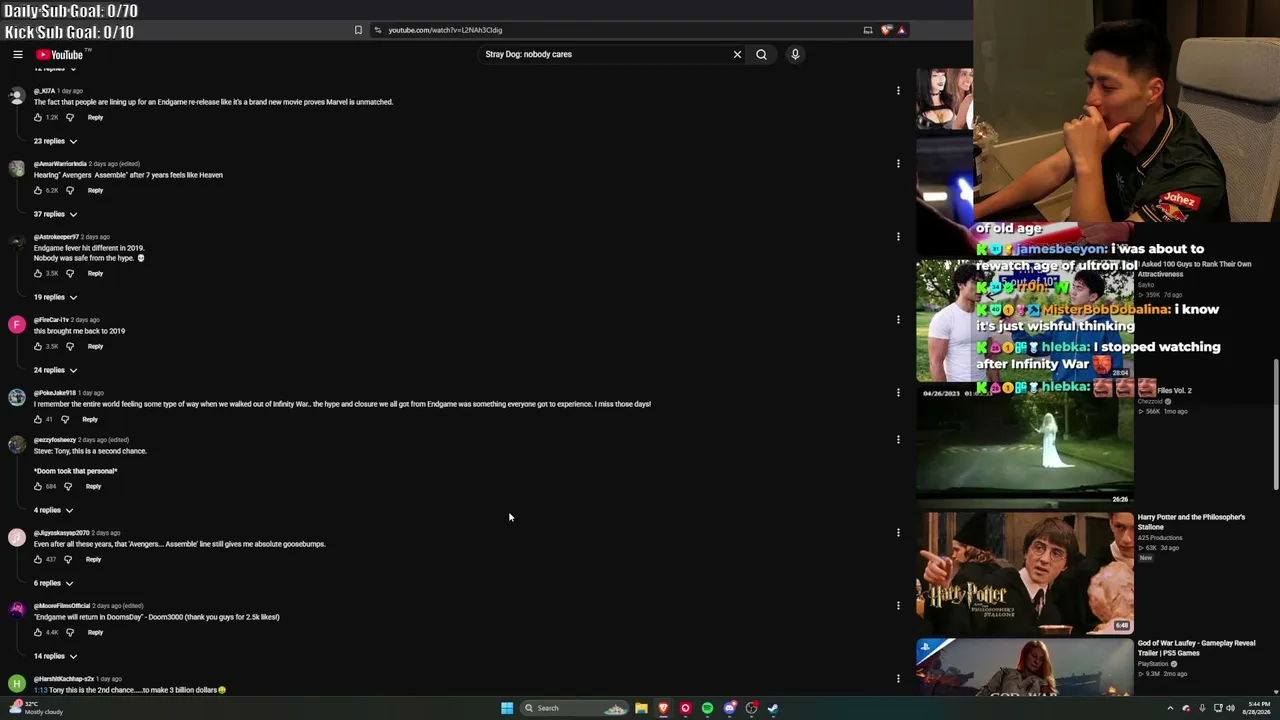This screenshot has width=1280, height=720.
Task: Dislike the @Astrokeeper97 comment
Action: point(70,273)
